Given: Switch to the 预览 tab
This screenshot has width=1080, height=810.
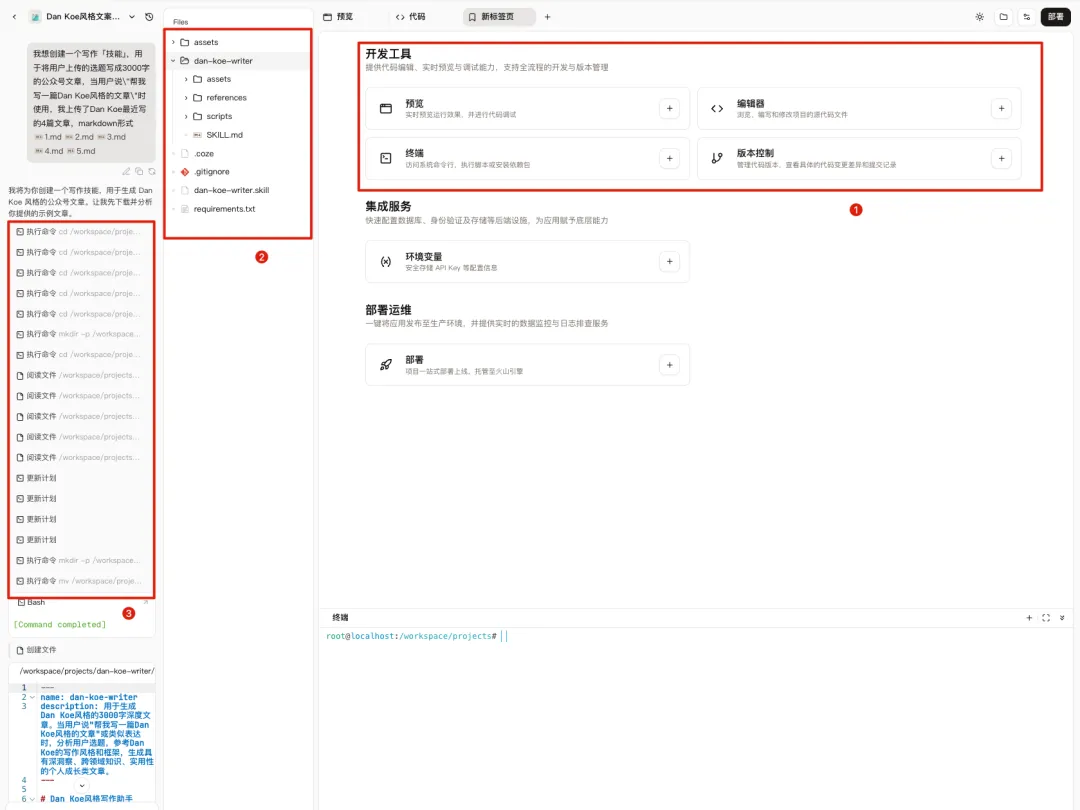Looking at the screenshot, I should [338, 17].
